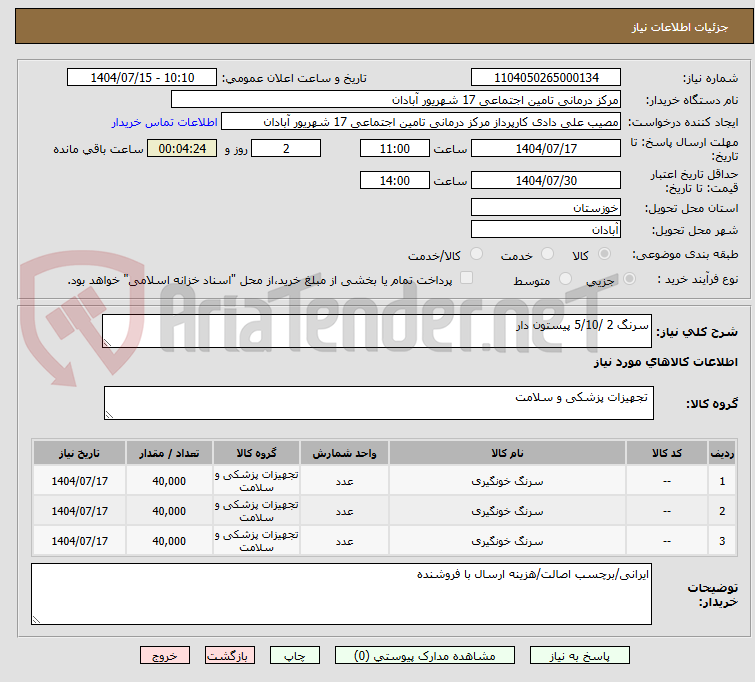Click the deadline time field 11:00
The height and width of the screenshot is (682, 755).
point(394,148)
